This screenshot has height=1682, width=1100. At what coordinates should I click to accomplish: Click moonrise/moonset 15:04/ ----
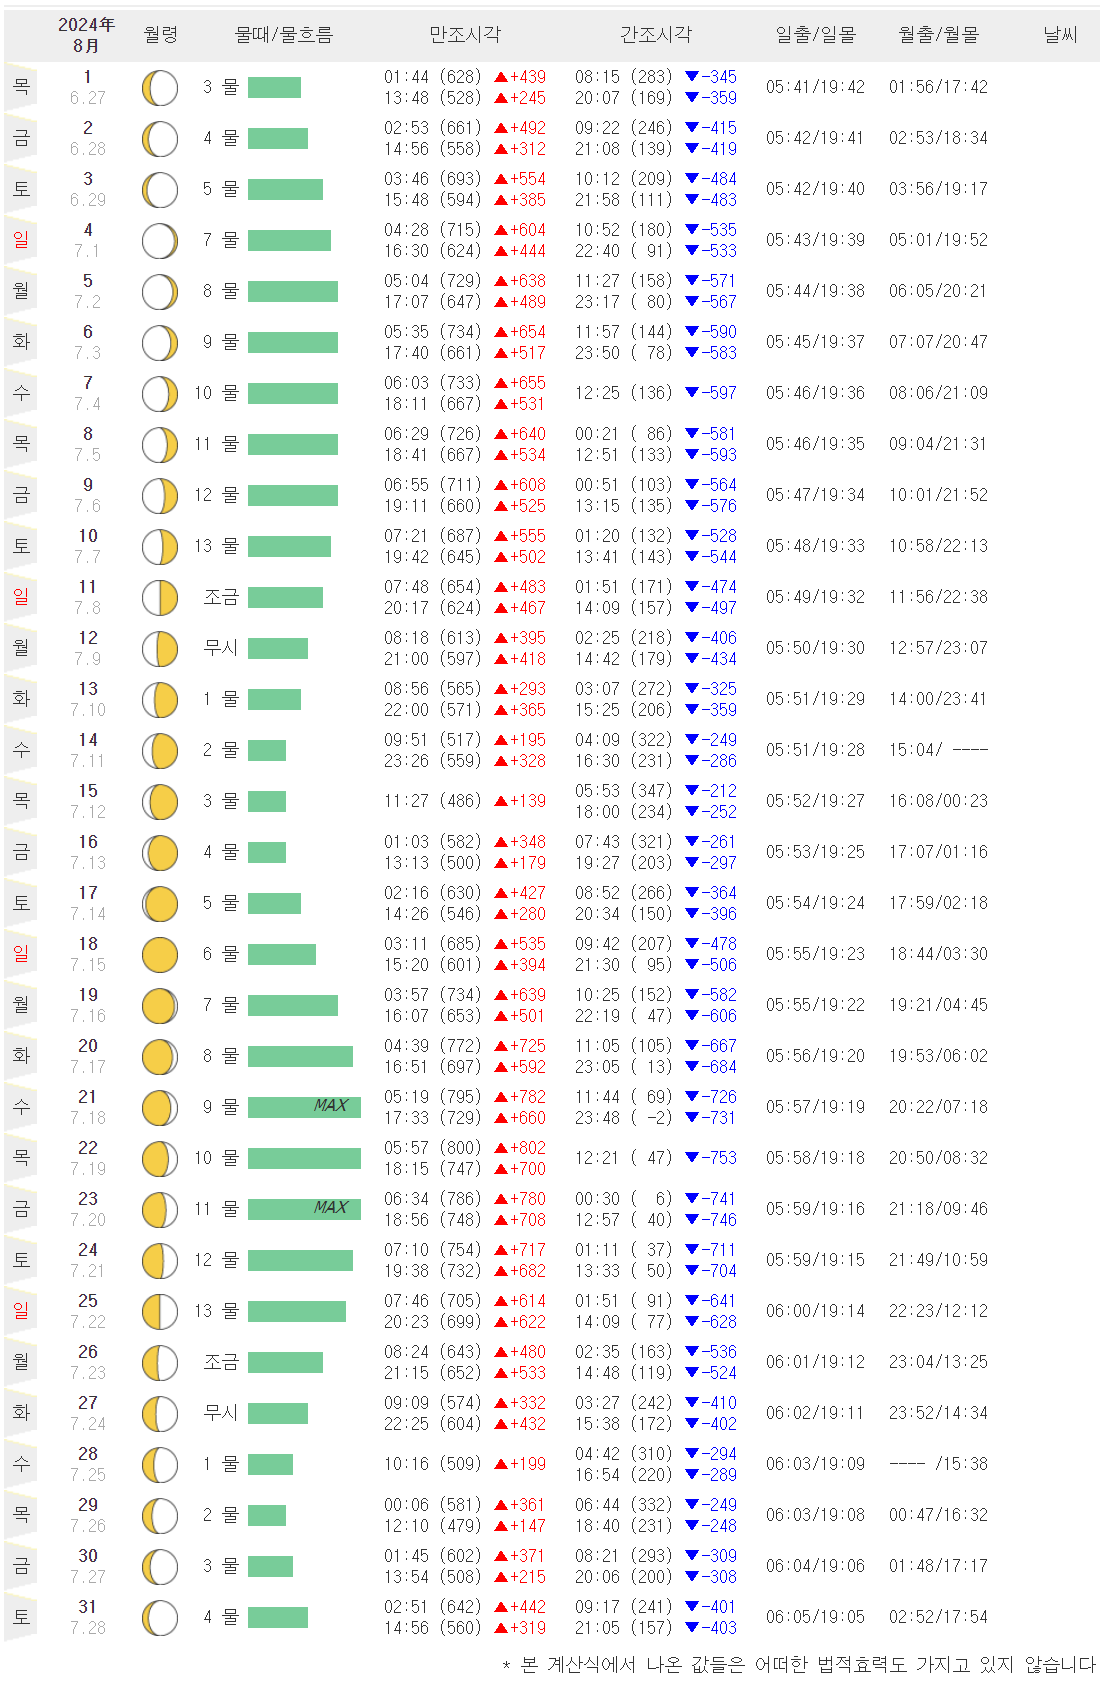[x=938, y=750]
